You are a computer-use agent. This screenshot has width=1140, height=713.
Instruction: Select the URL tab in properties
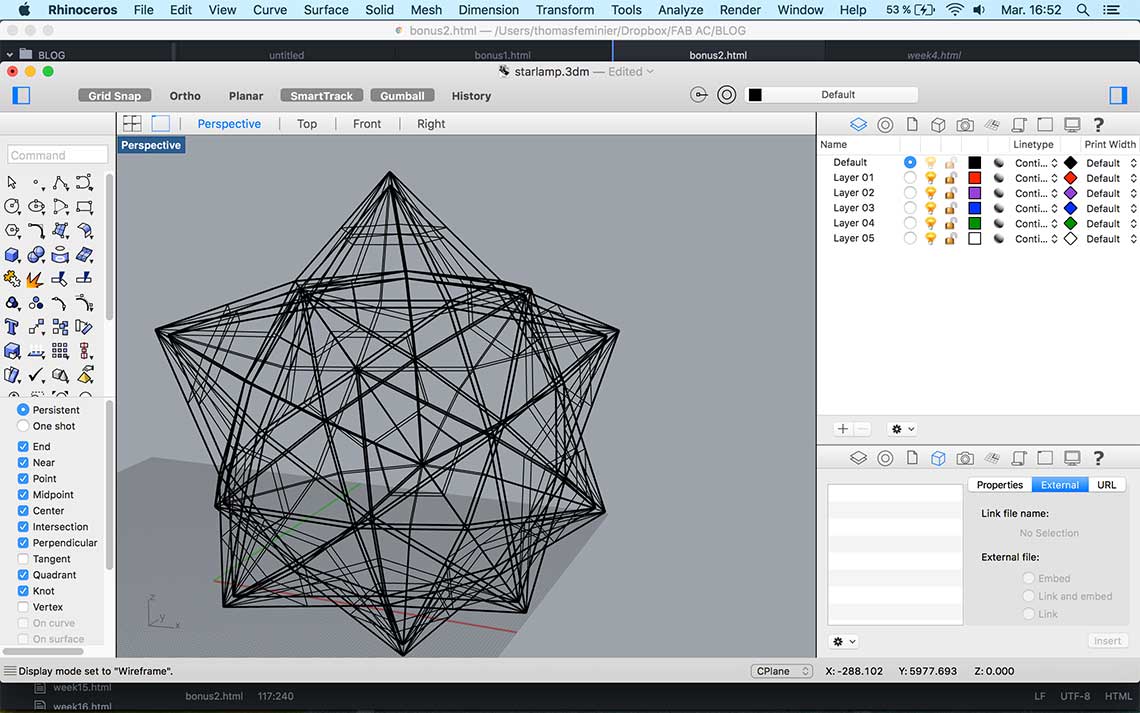pos(1107,485)
